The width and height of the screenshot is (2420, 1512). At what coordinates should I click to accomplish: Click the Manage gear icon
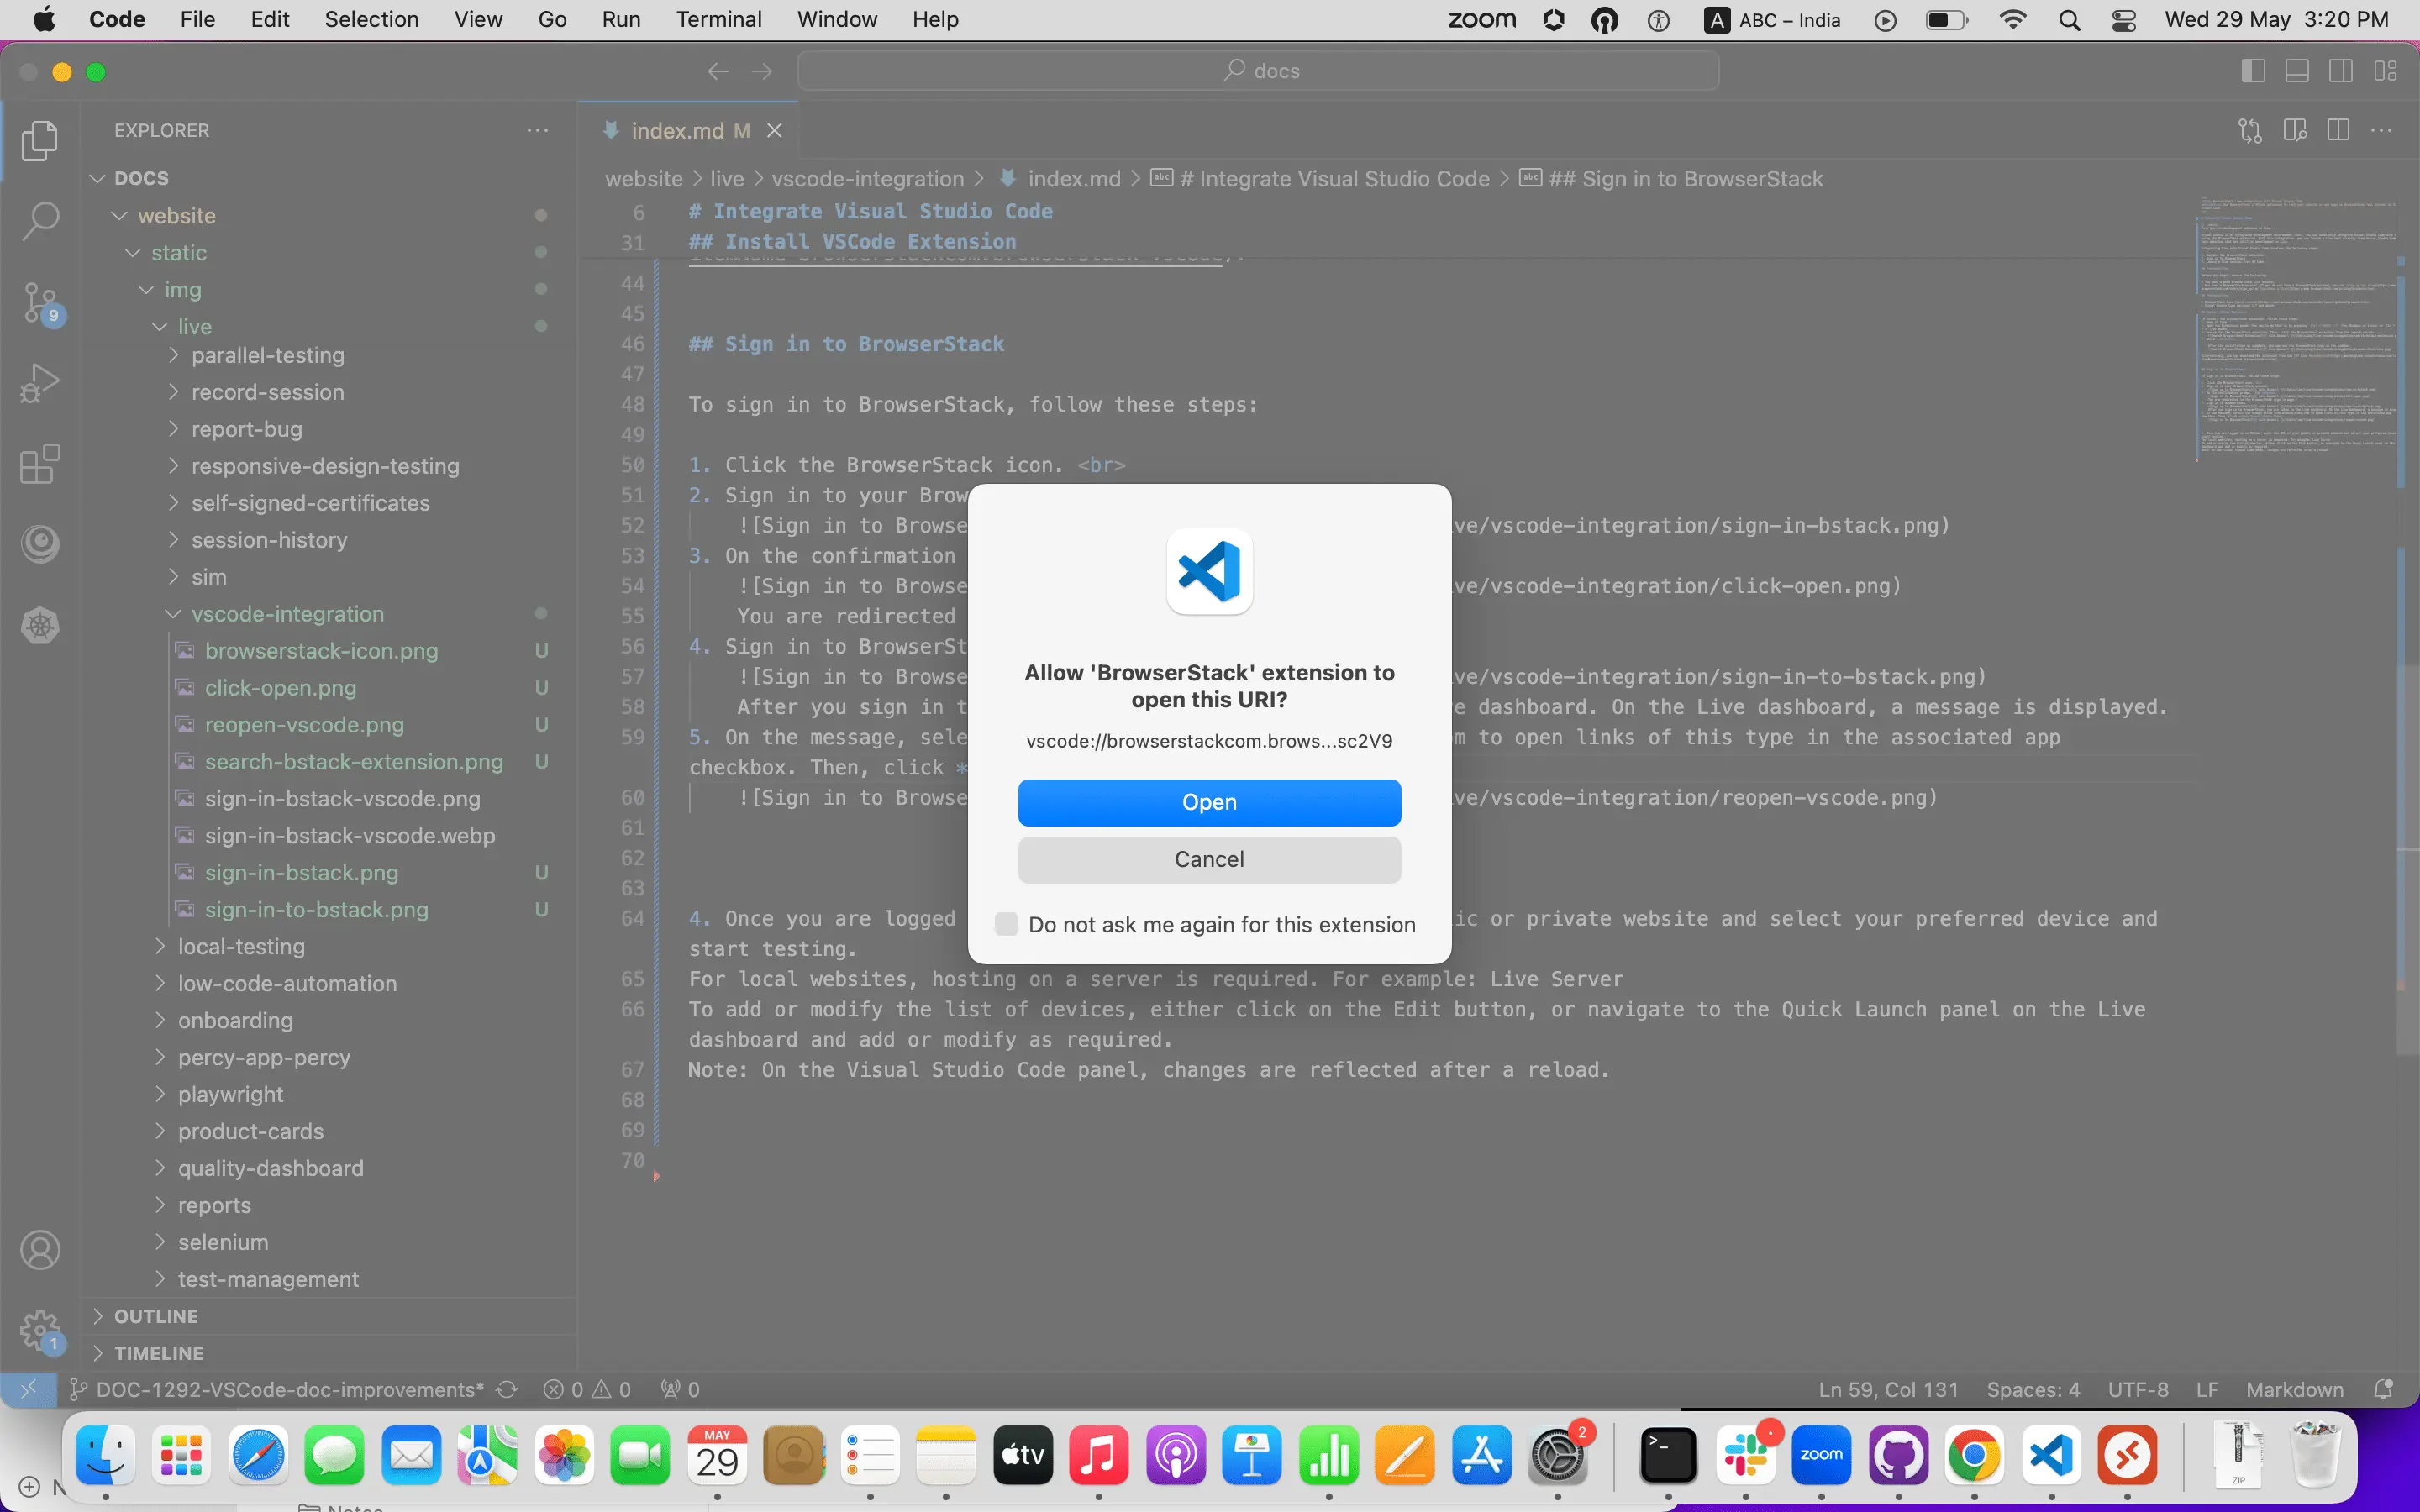pos(40,1330)
